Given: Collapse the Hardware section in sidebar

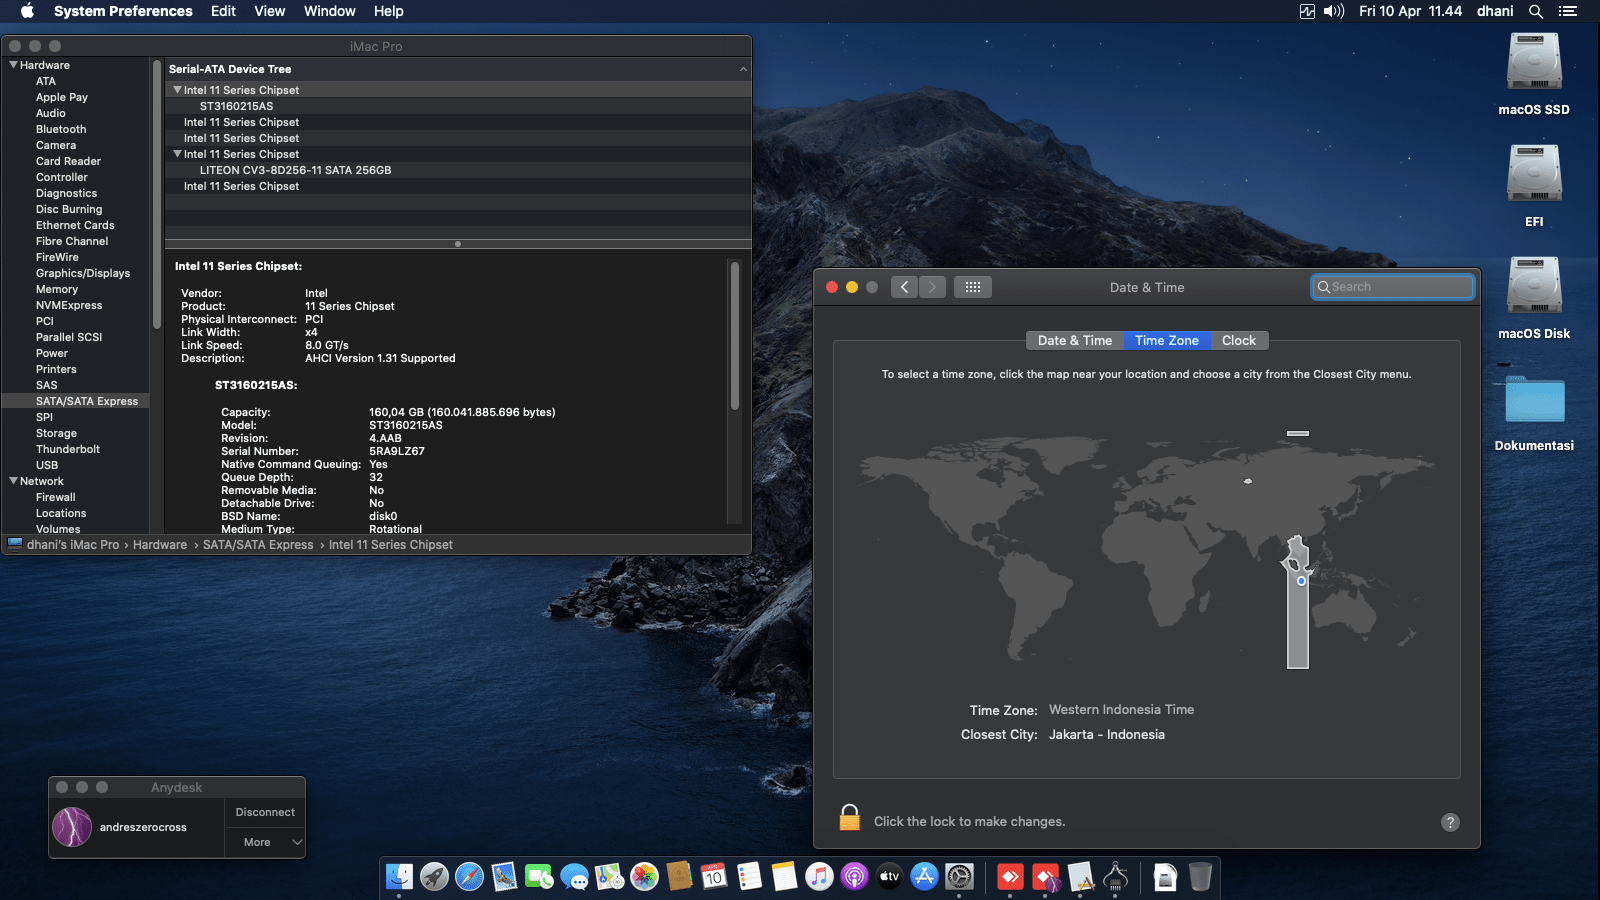Looking at the screenshot, I should tap(13, 65).
